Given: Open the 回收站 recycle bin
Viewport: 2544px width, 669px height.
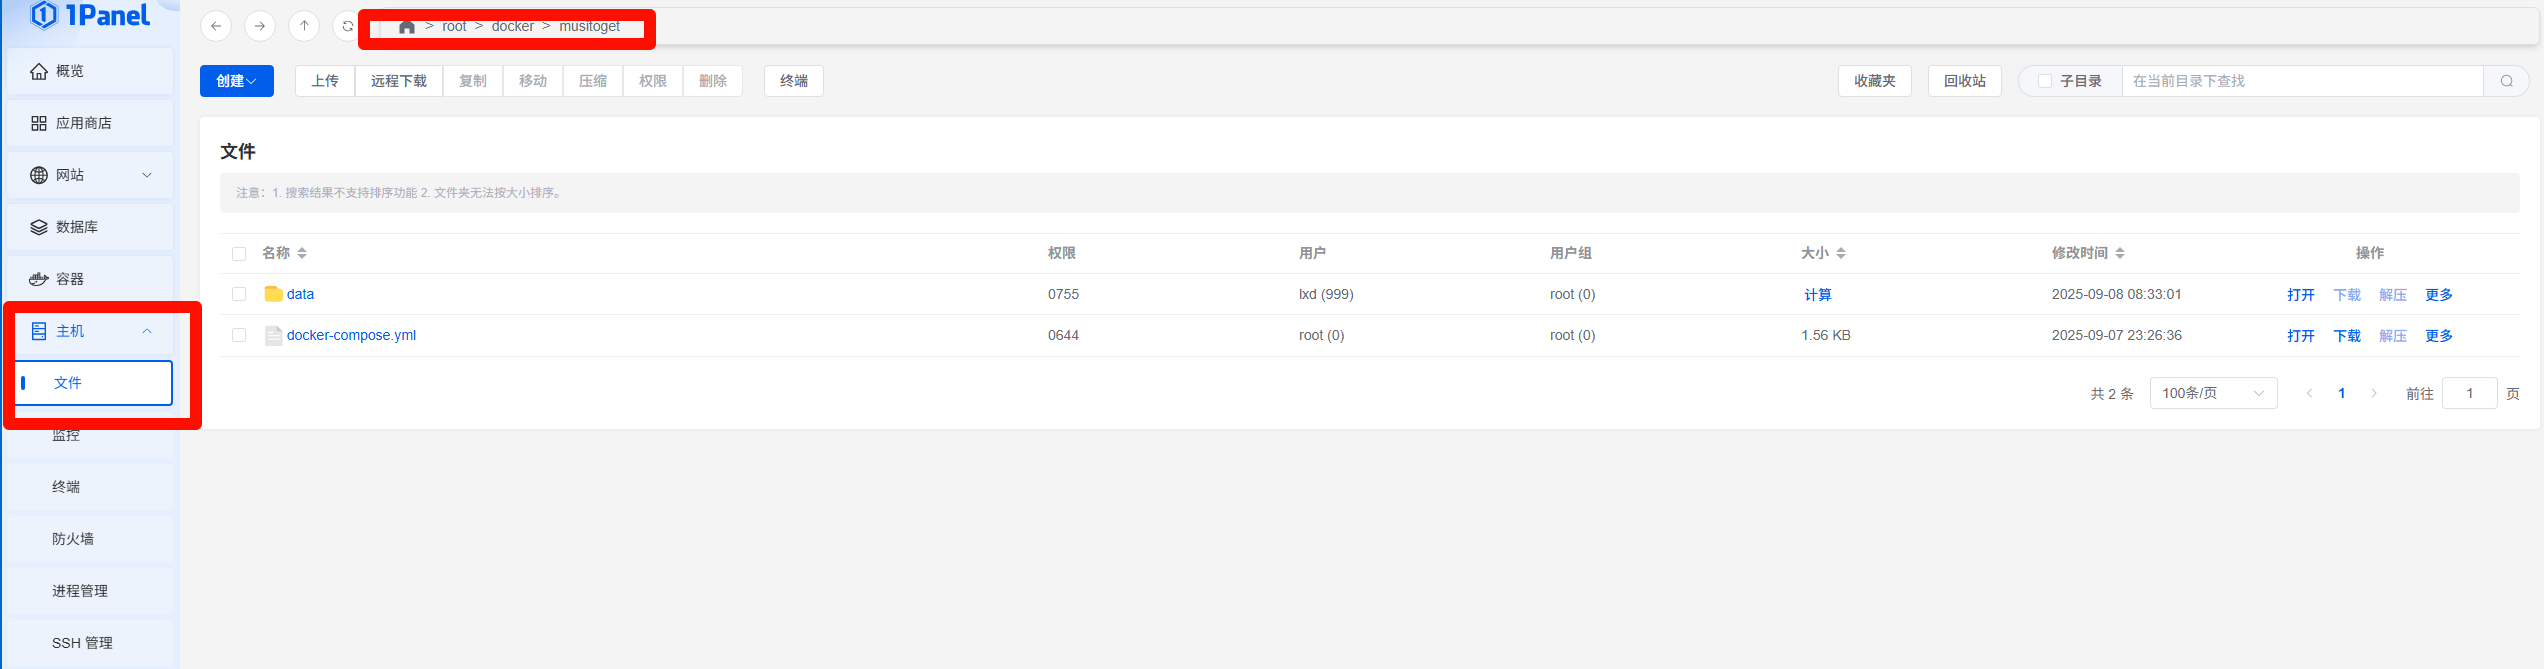Looking at the screenshot, I should pyautogui.click(x=1964, y=81).
